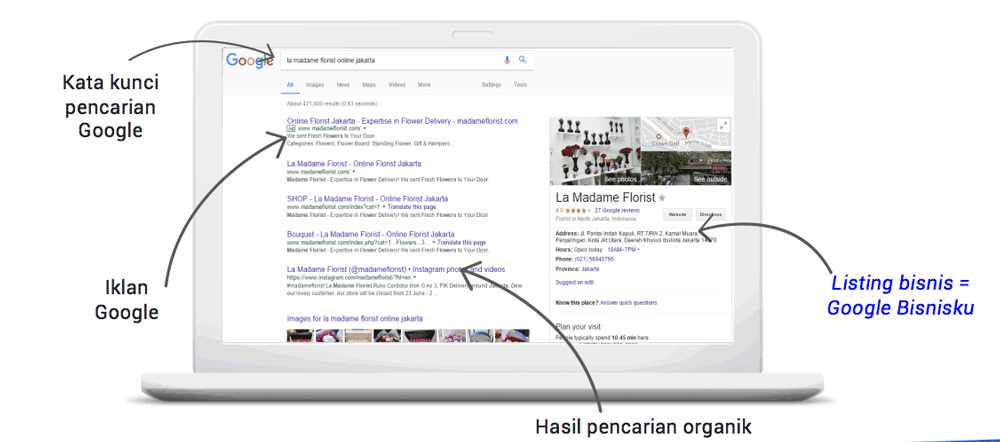Click the Ad badge under first result
This screenshot has width=1000, height=442.
(x=291, y=129)
